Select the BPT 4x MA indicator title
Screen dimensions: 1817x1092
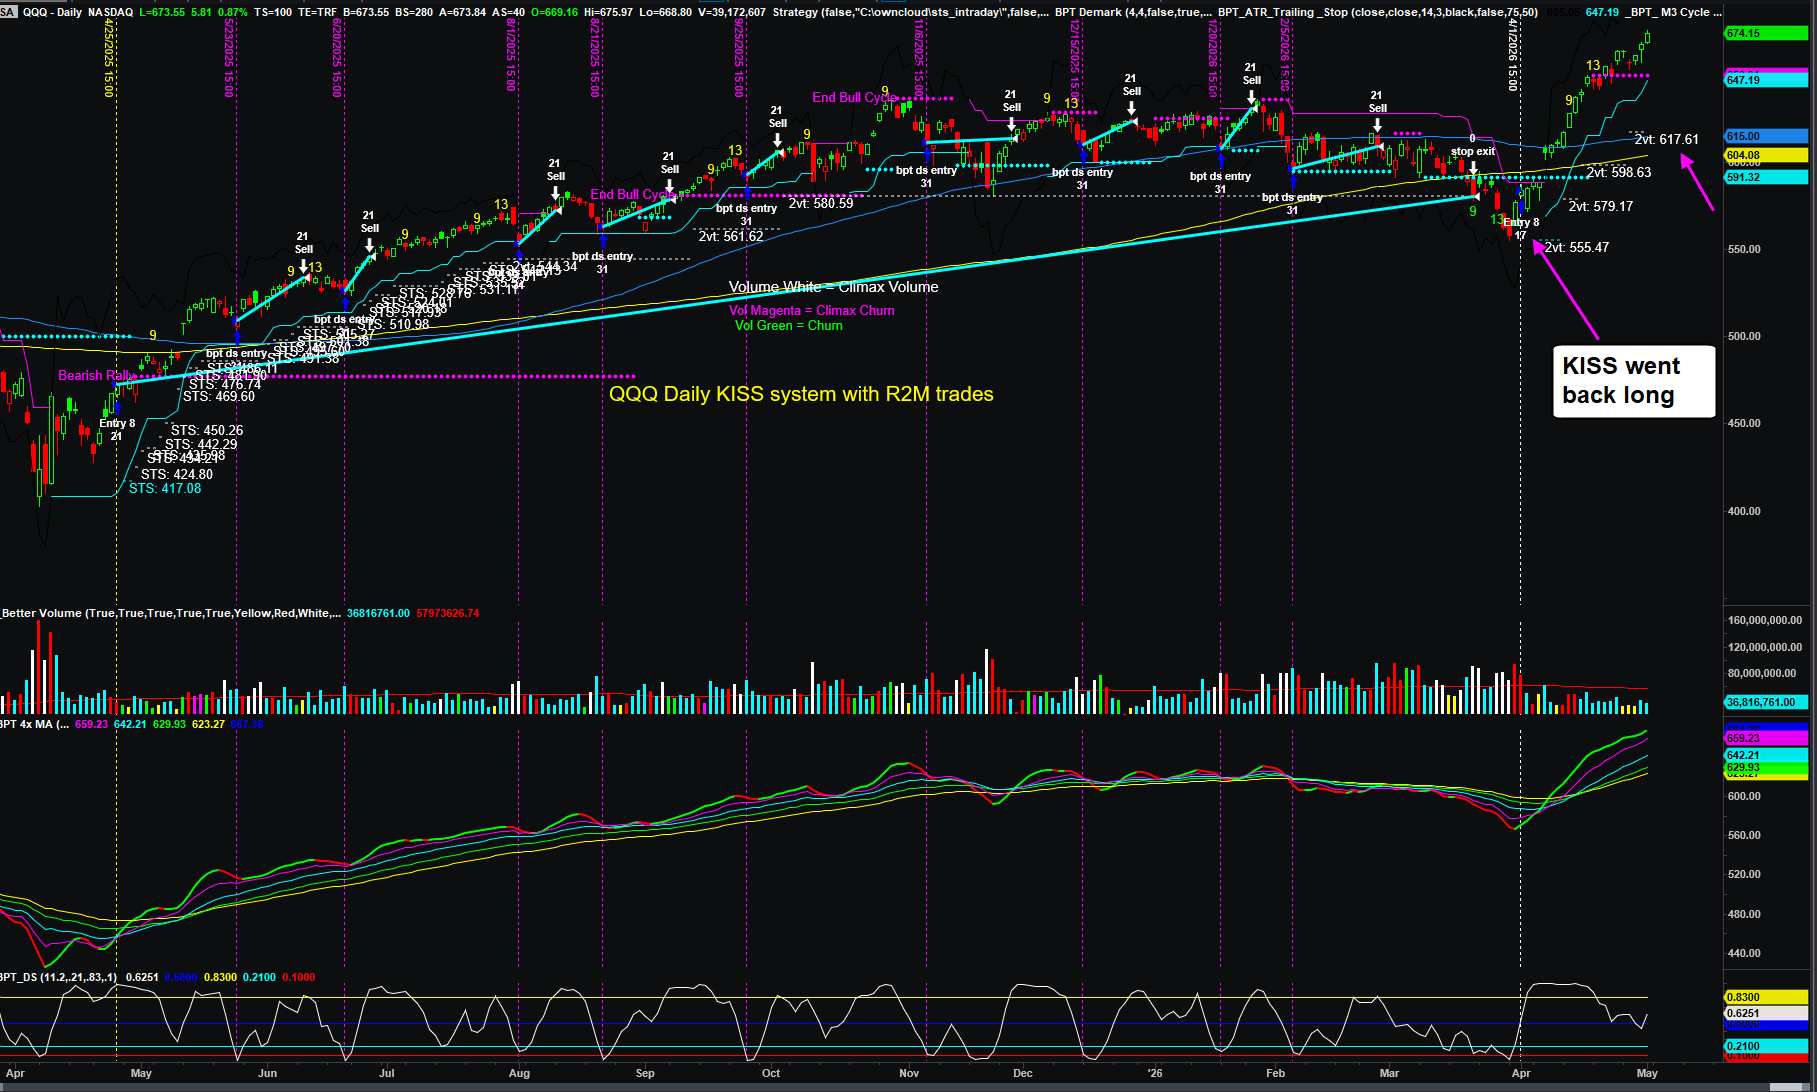34,724
